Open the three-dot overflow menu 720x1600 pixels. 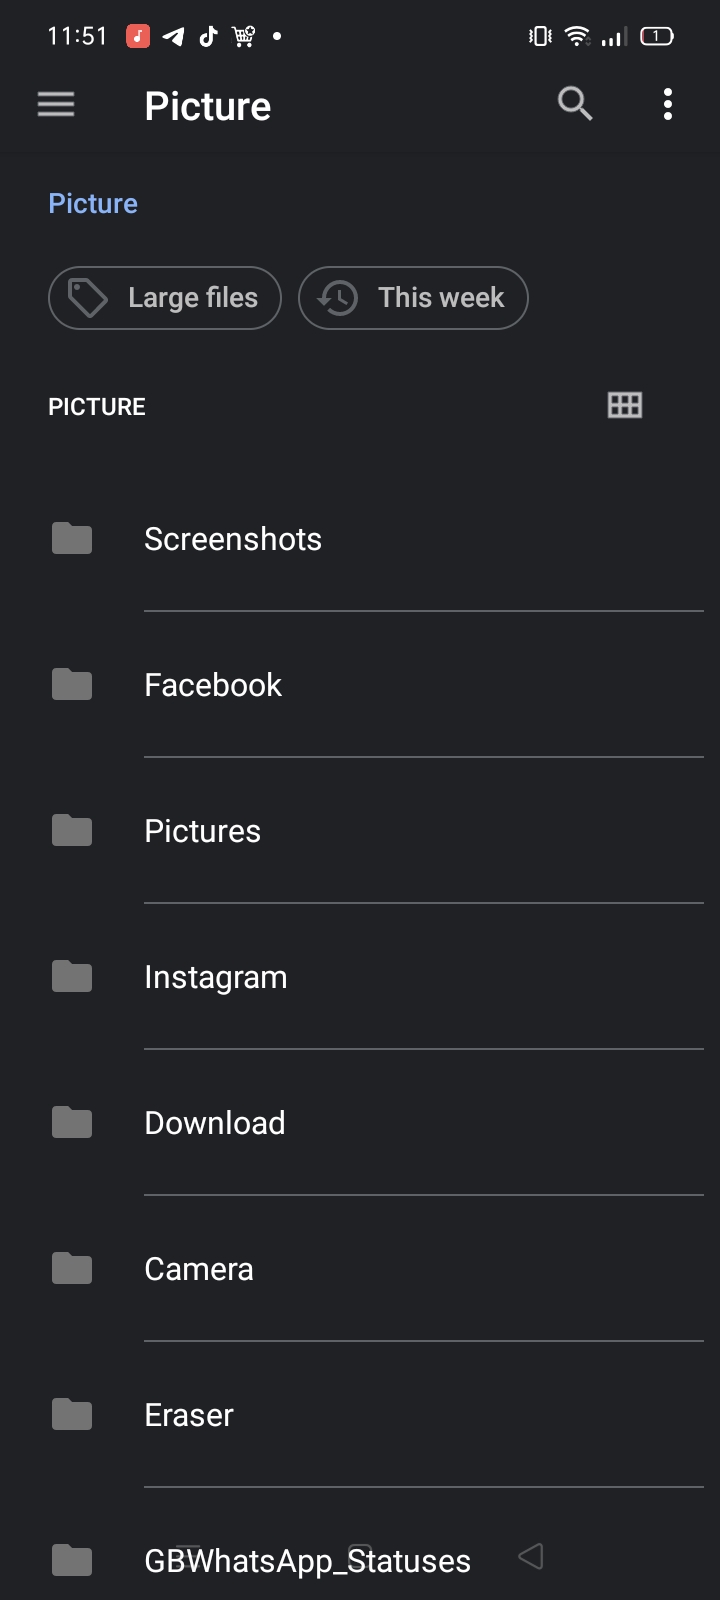coord(667,104)
